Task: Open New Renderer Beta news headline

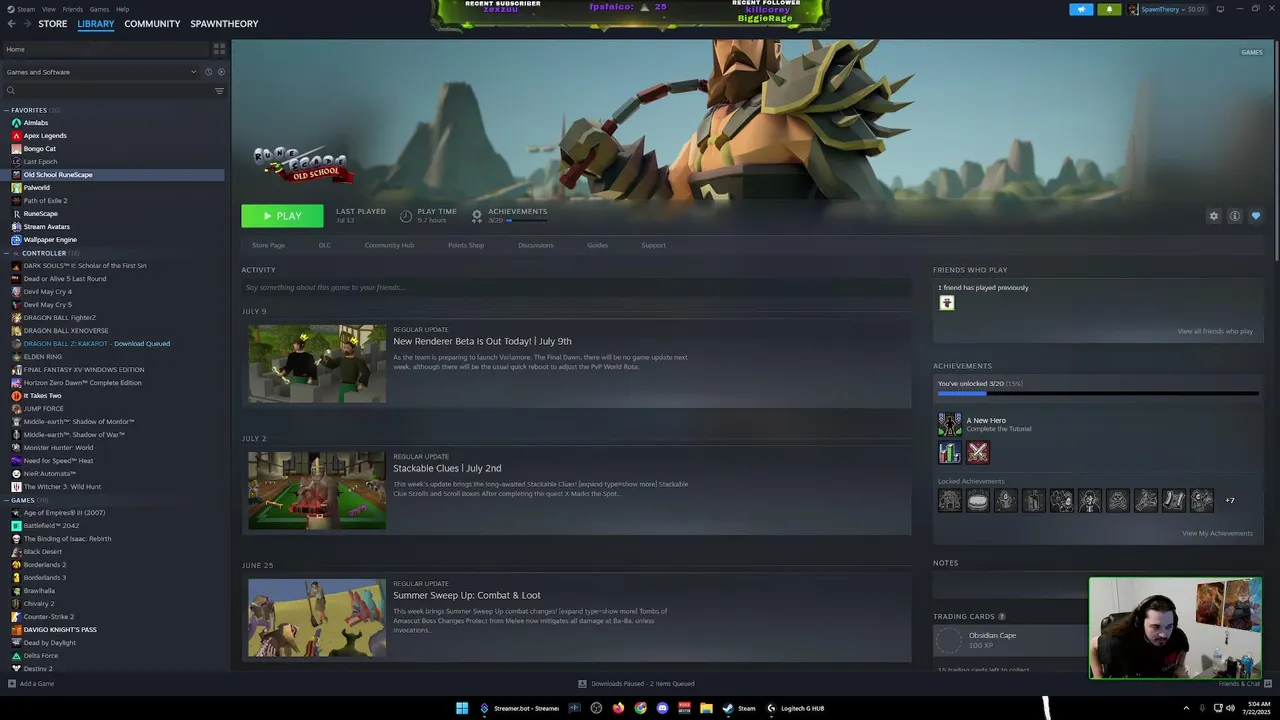Action: click(482, 341)
